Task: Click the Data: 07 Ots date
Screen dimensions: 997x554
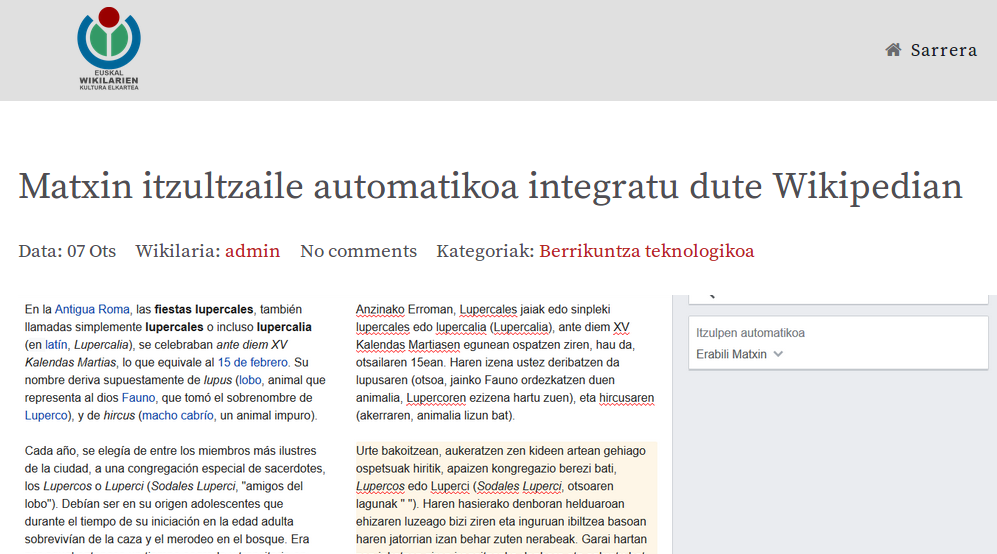Action: (x=67, y=251)
